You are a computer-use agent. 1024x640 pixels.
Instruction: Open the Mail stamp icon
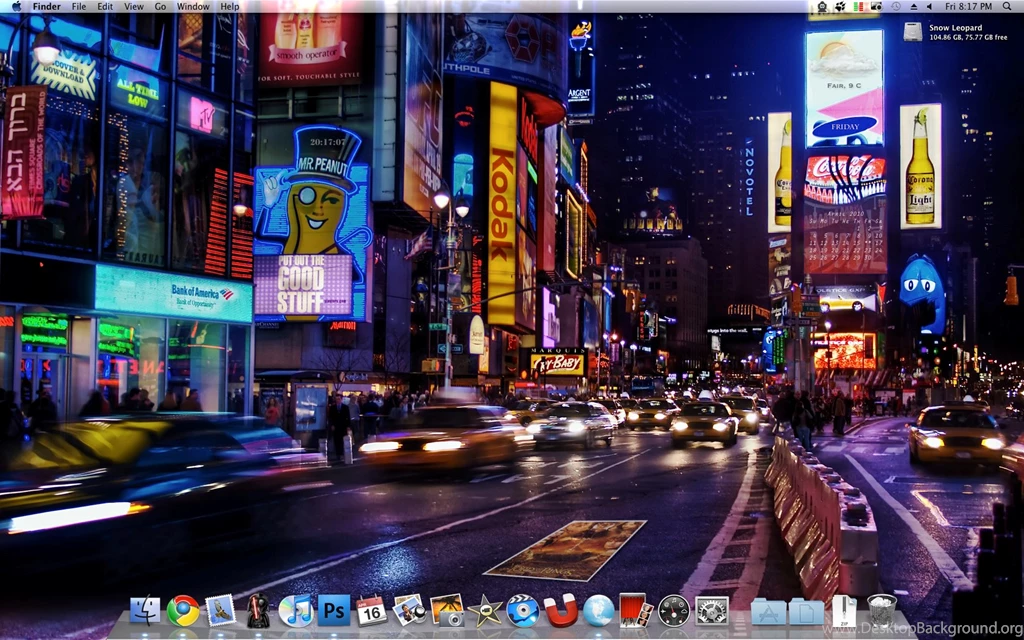pos(220,609)
